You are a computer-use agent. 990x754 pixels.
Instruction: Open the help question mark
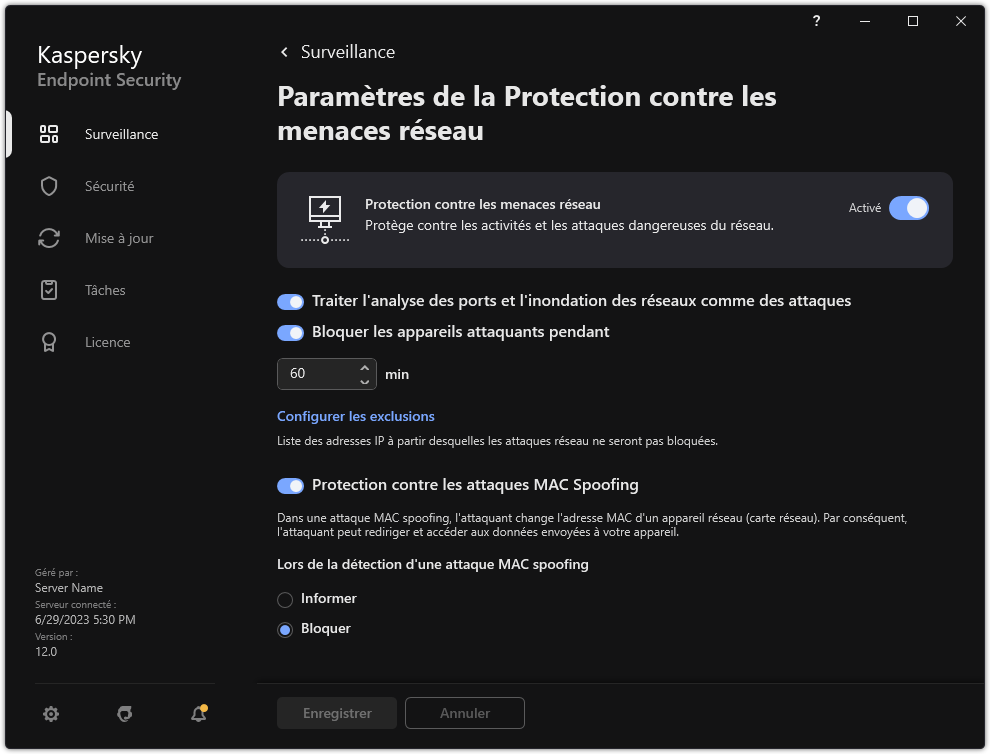click(x=815, y=21)
